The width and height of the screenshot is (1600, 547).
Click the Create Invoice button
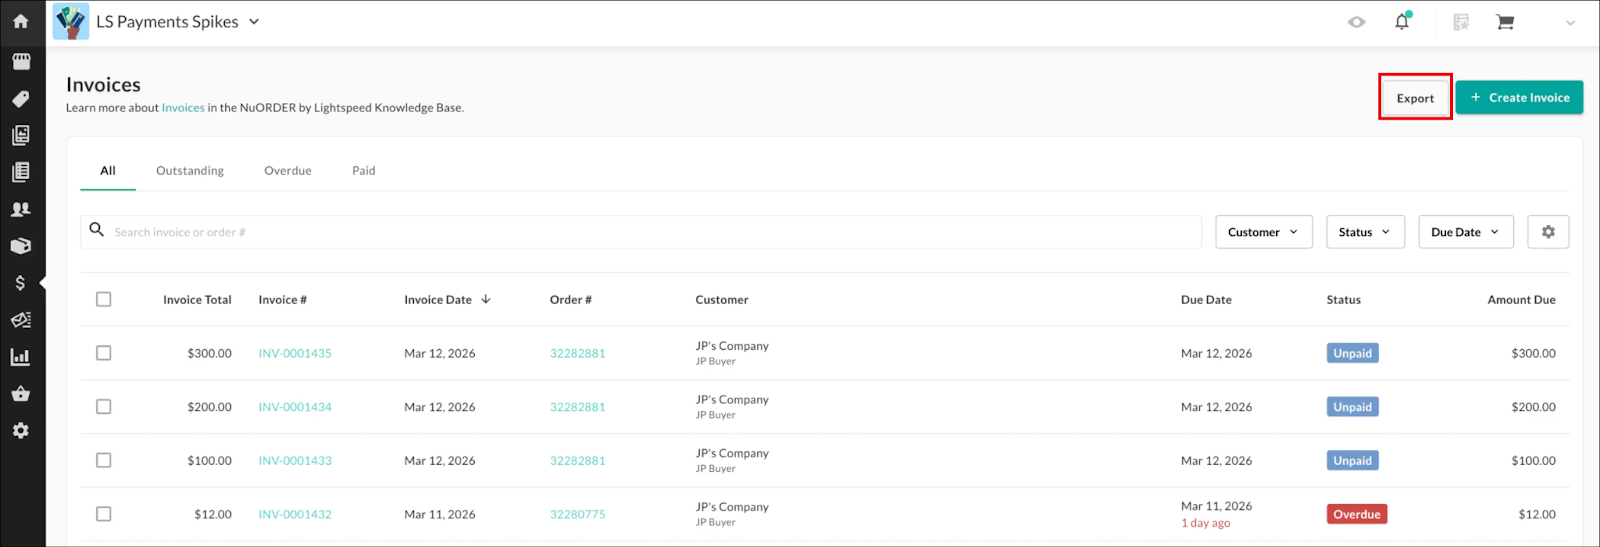[x=1519, y=98]
